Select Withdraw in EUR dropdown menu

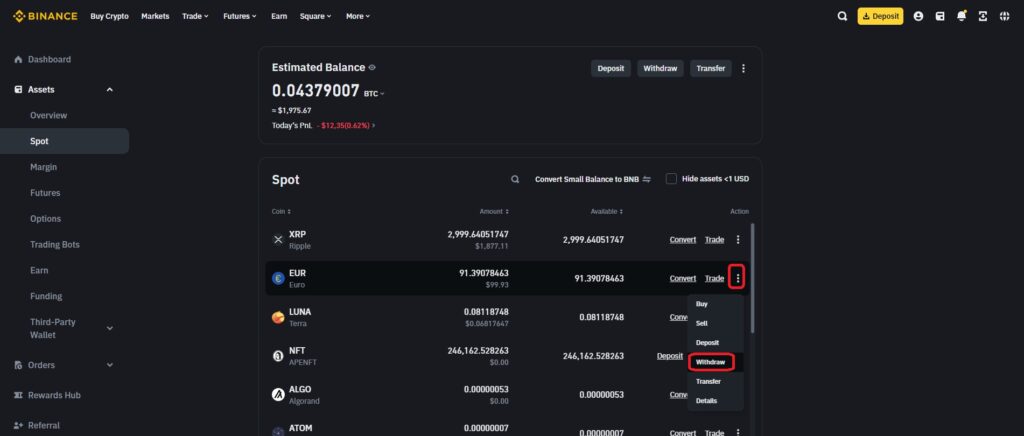click(x=711, y=362)
